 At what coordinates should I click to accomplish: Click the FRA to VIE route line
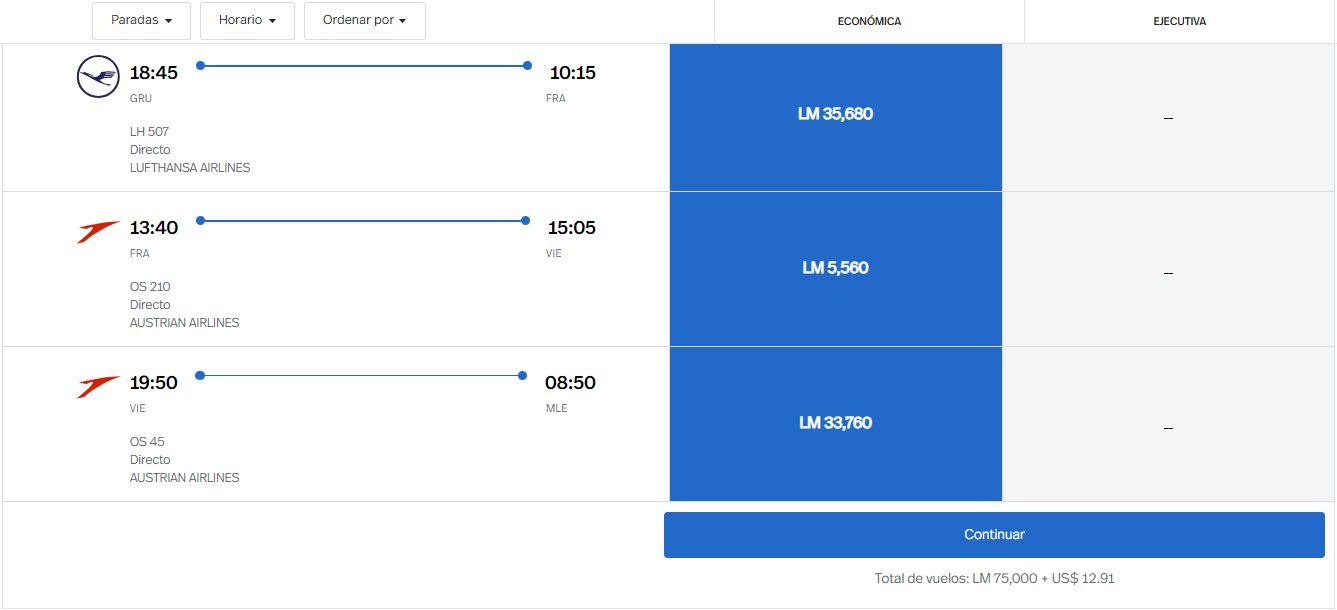(x=363, y=220)
